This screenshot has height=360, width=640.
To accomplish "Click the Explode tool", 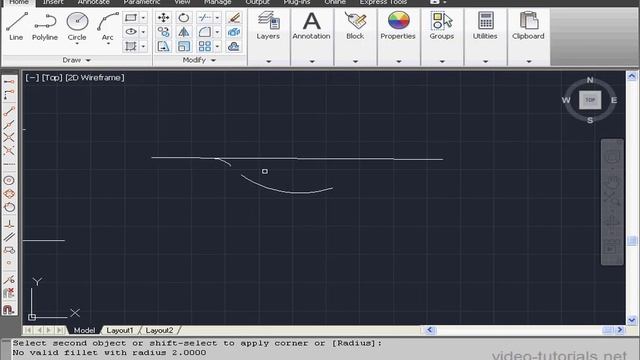I will pos(233,32).
